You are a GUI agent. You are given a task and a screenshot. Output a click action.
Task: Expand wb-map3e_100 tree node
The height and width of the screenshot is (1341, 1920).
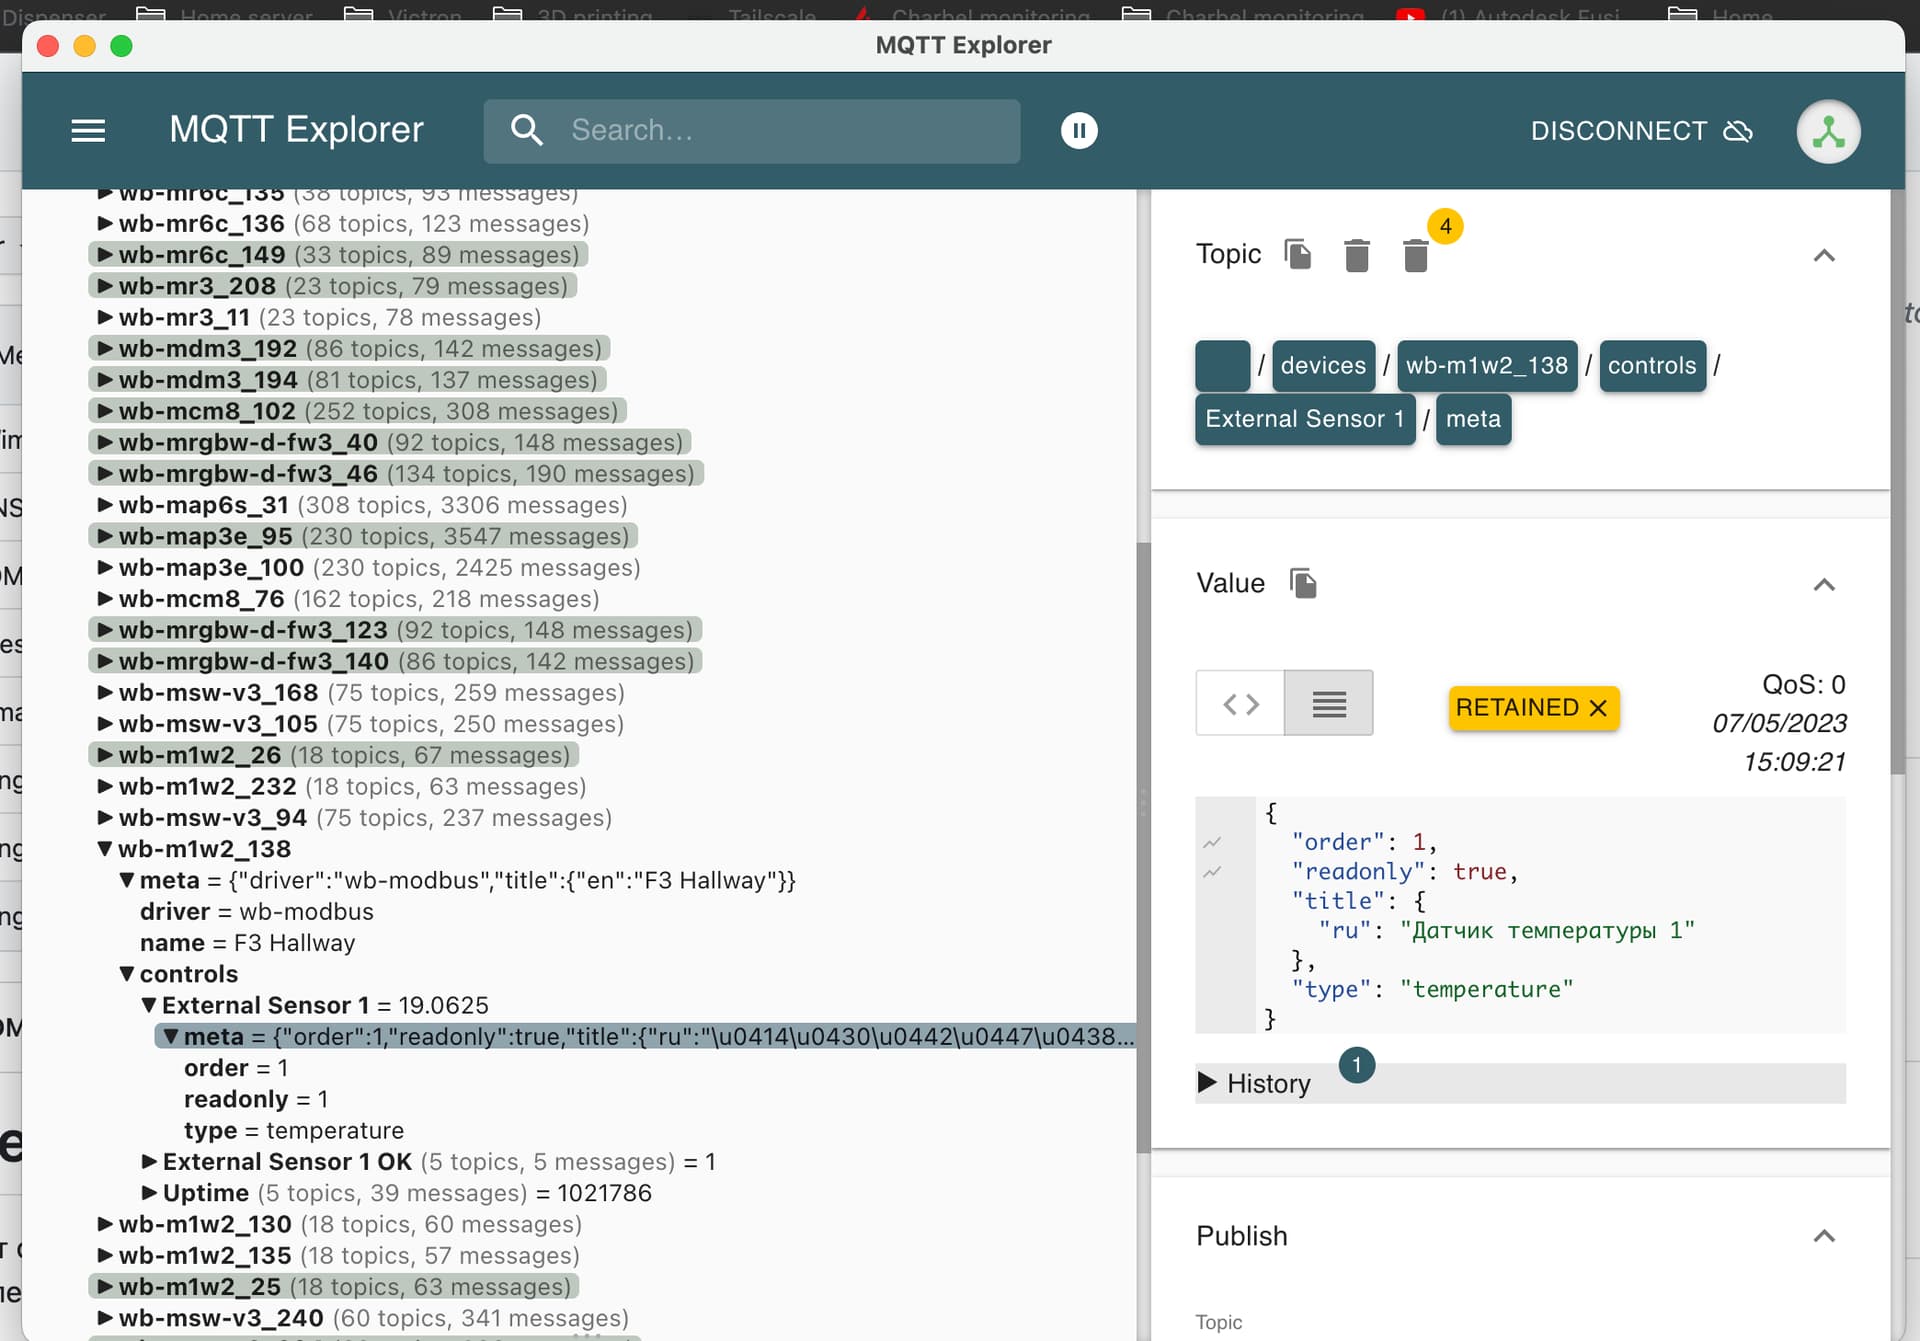pyautogui.click(x=104, y=567)
